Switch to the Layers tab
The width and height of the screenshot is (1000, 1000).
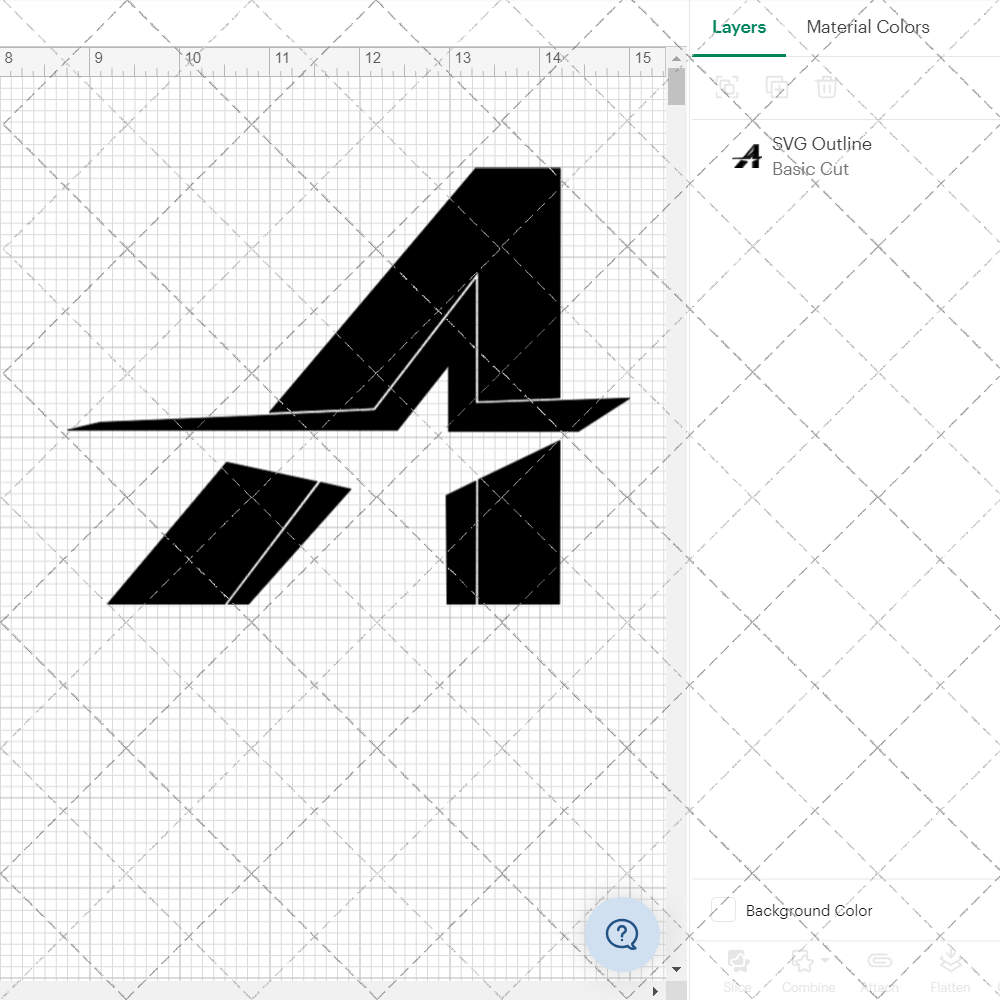(739, 27)
